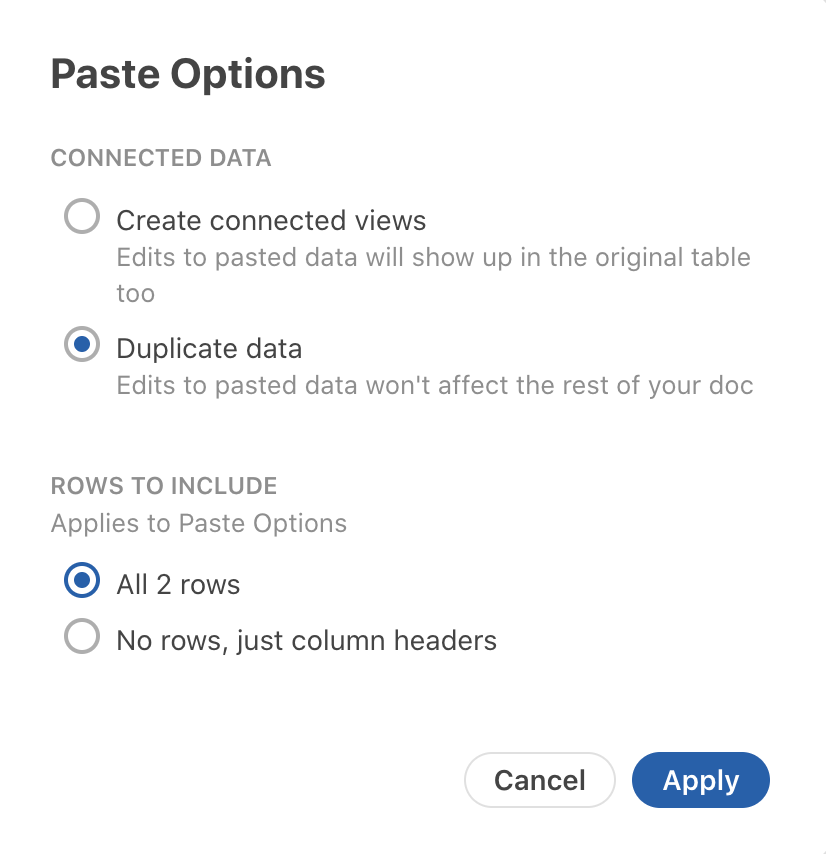Image resolution: width=826 pixels, height=854 pixels.
Task: Select No rows, just column headers radio
Action: coord(81,637)
